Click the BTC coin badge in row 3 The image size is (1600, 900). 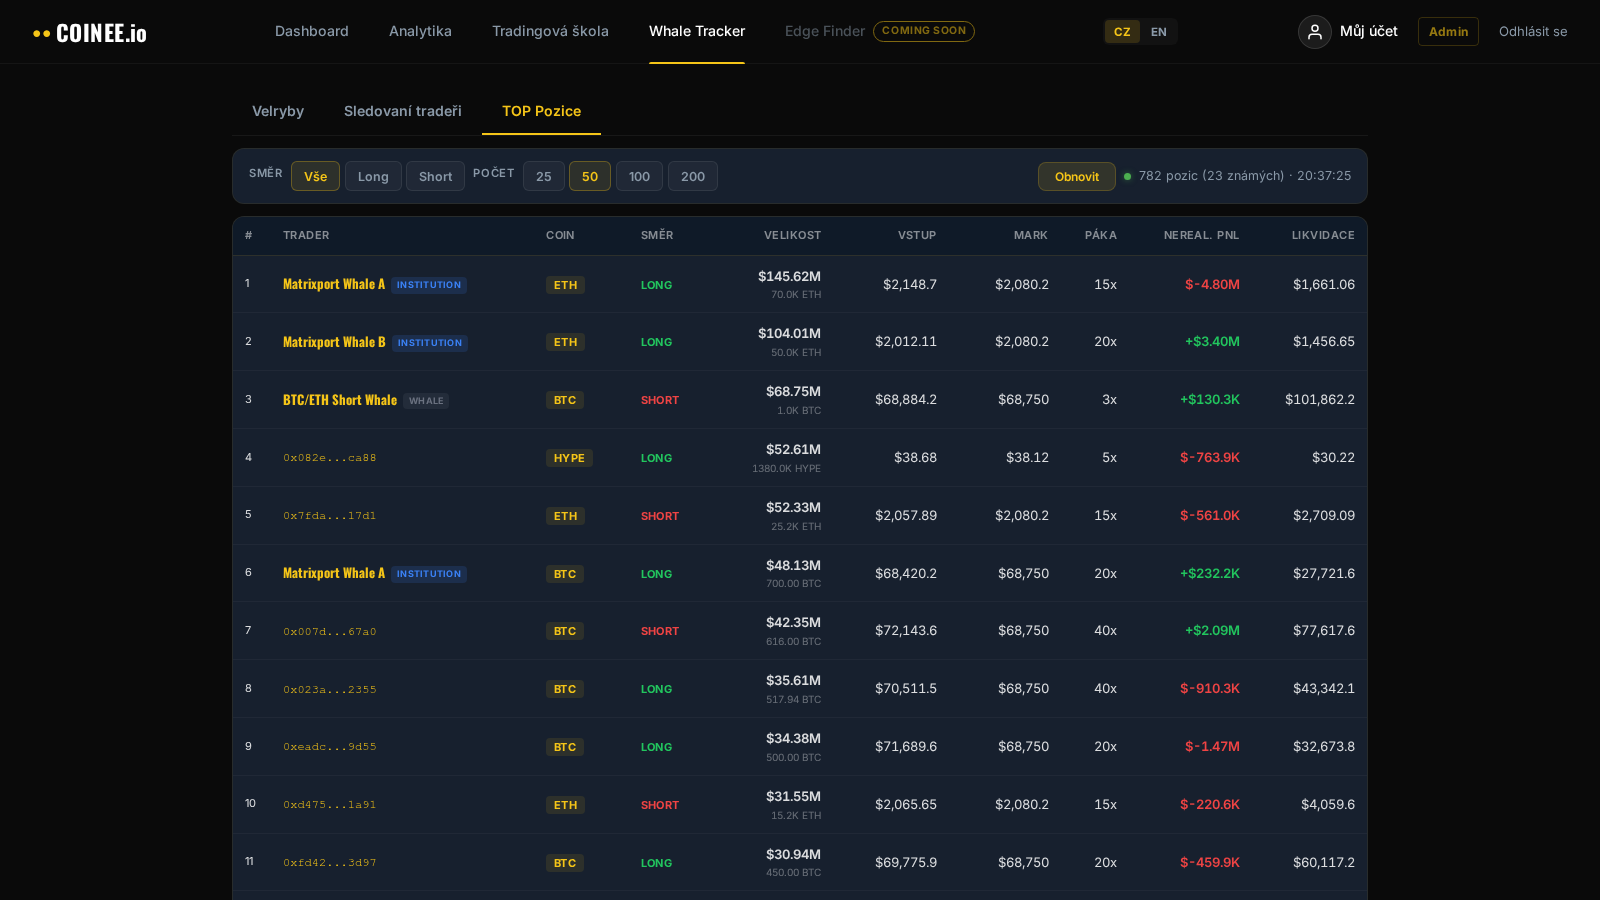coord(565,399)
